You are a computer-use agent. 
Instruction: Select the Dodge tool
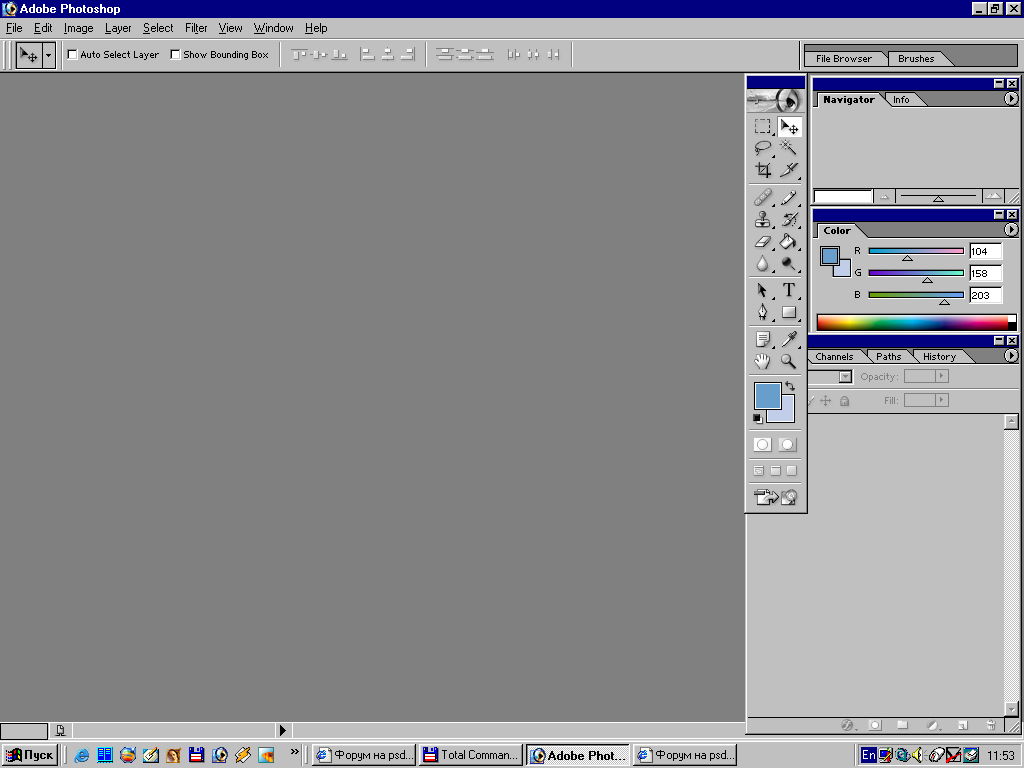pyautogui.click(x=789, y=264)
